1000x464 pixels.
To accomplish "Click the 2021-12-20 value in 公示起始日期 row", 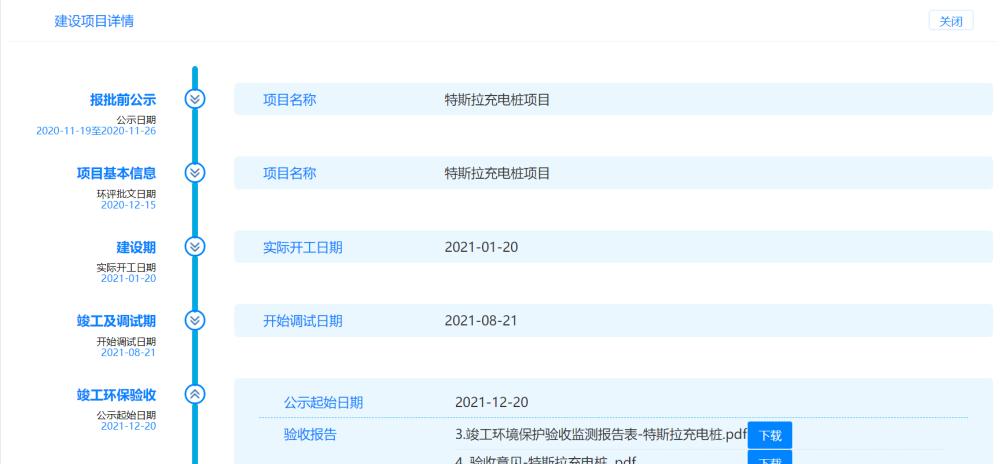I will (492, 402).
